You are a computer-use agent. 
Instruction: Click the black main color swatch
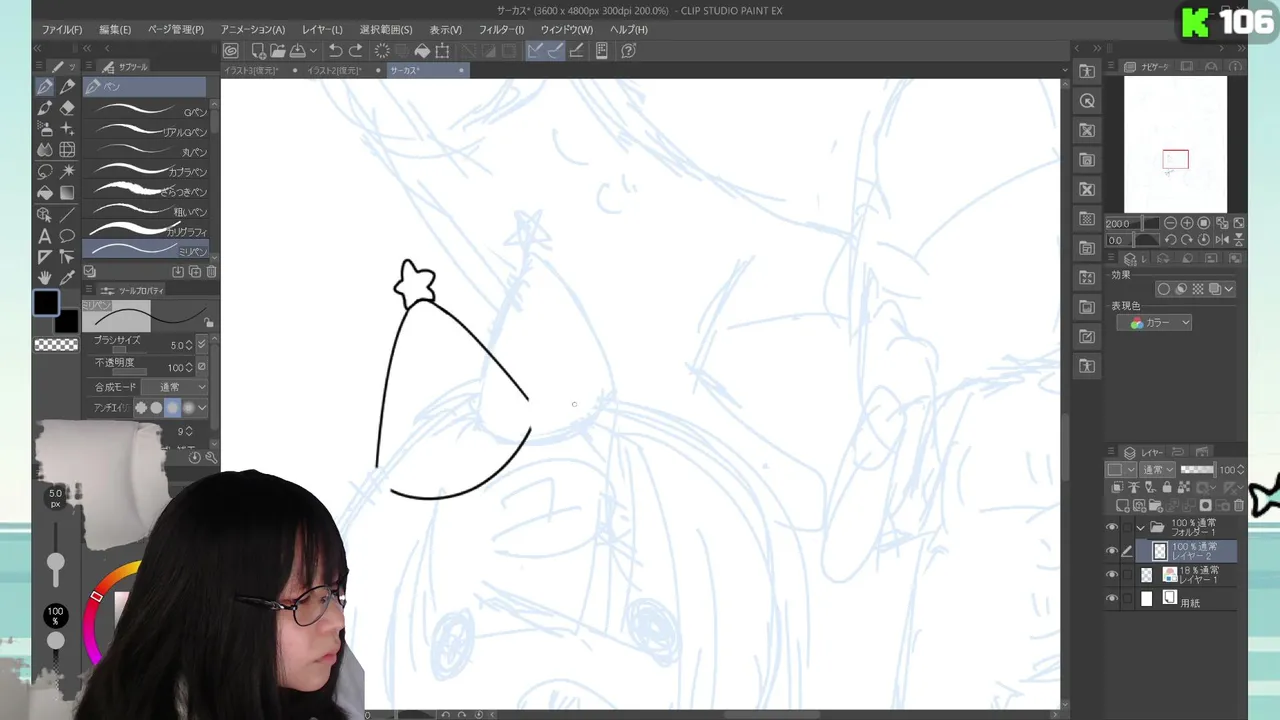coord(46,303)
